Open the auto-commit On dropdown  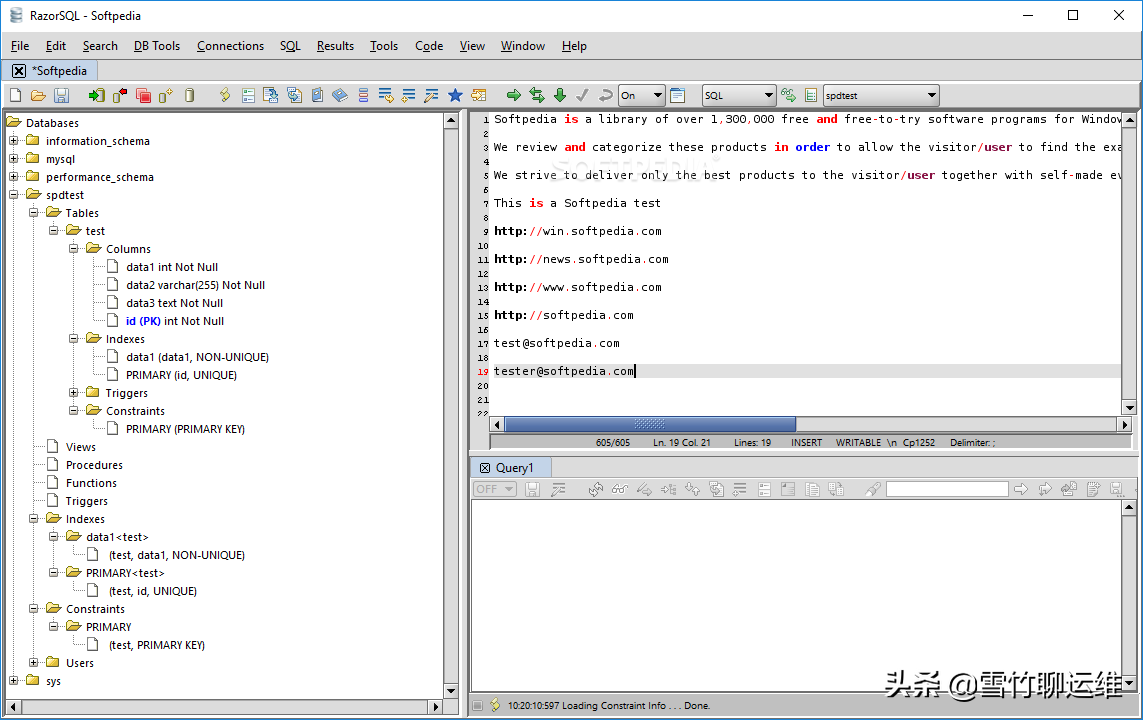(x=641, y=95)
